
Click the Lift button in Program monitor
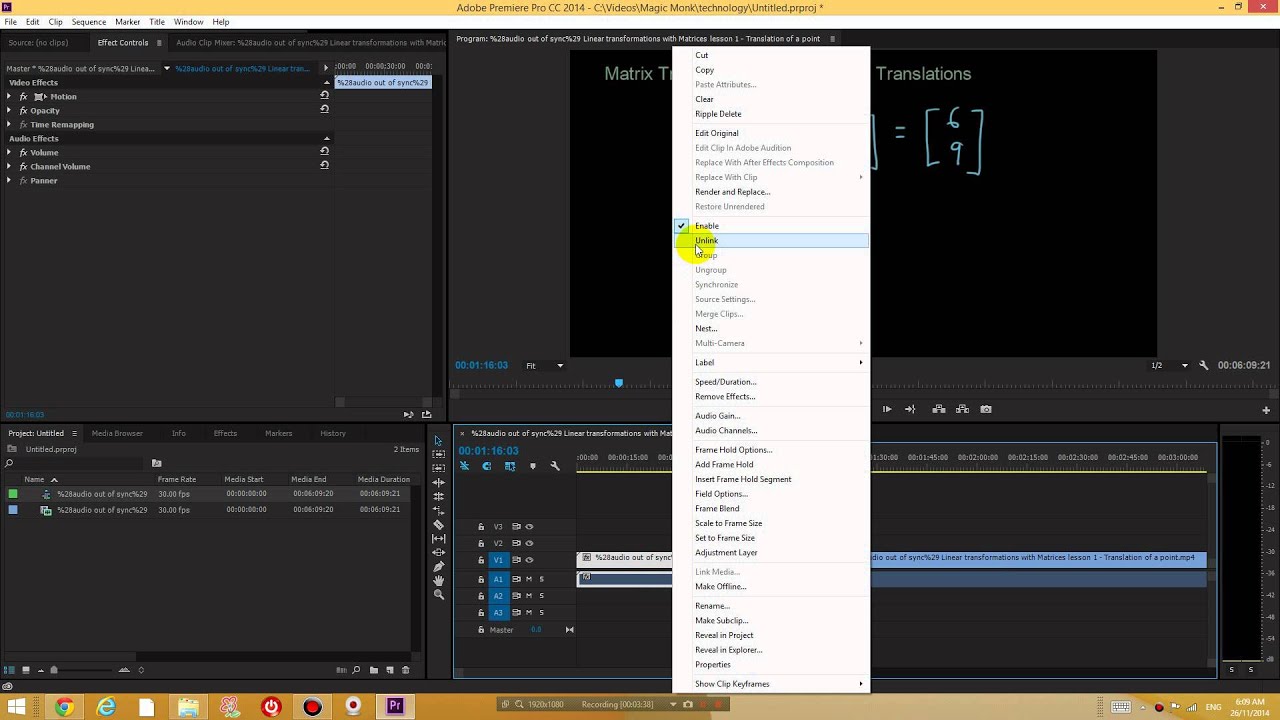click(938, 409)
